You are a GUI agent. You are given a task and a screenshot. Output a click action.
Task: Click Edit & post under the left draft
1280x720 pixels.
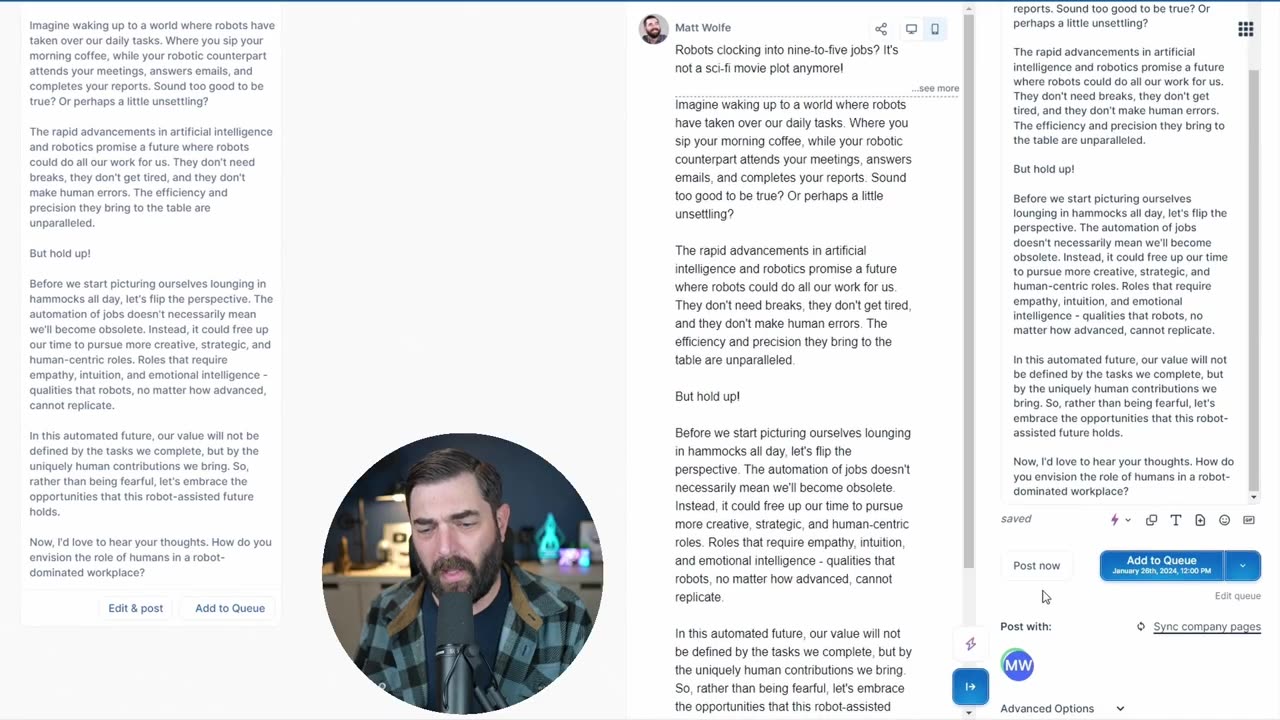coord(136,608)
